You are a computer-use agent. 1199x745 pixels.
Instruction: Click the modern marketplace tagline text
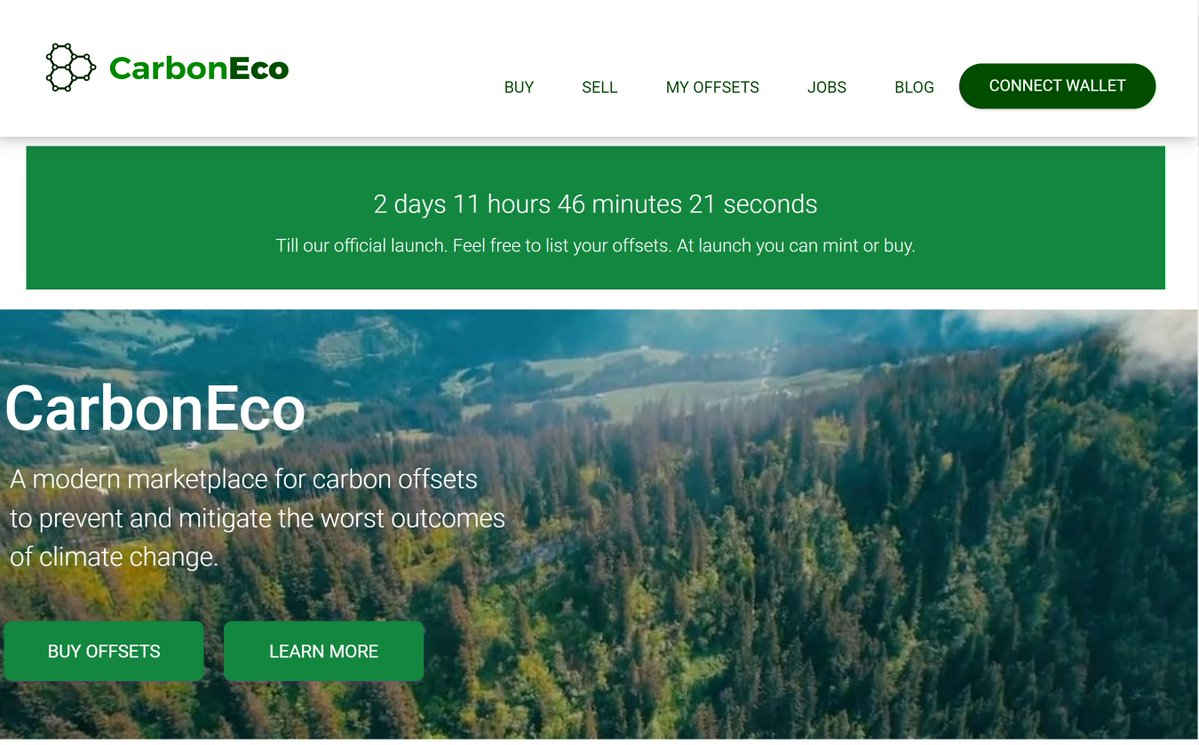click(x=257, y=518)
